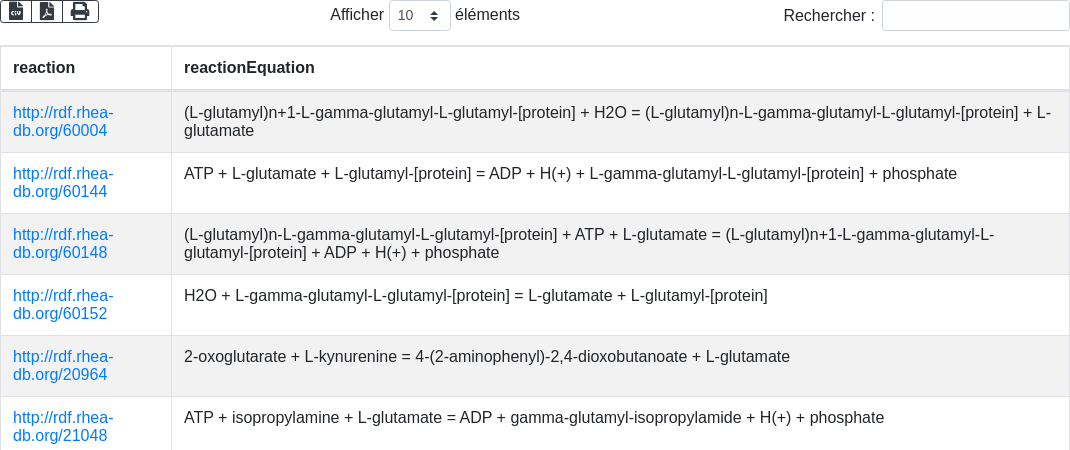Viewport: 1070px width, 450px height.
Task: Click the 'Afficher' label text
Action: click(357, 15)
